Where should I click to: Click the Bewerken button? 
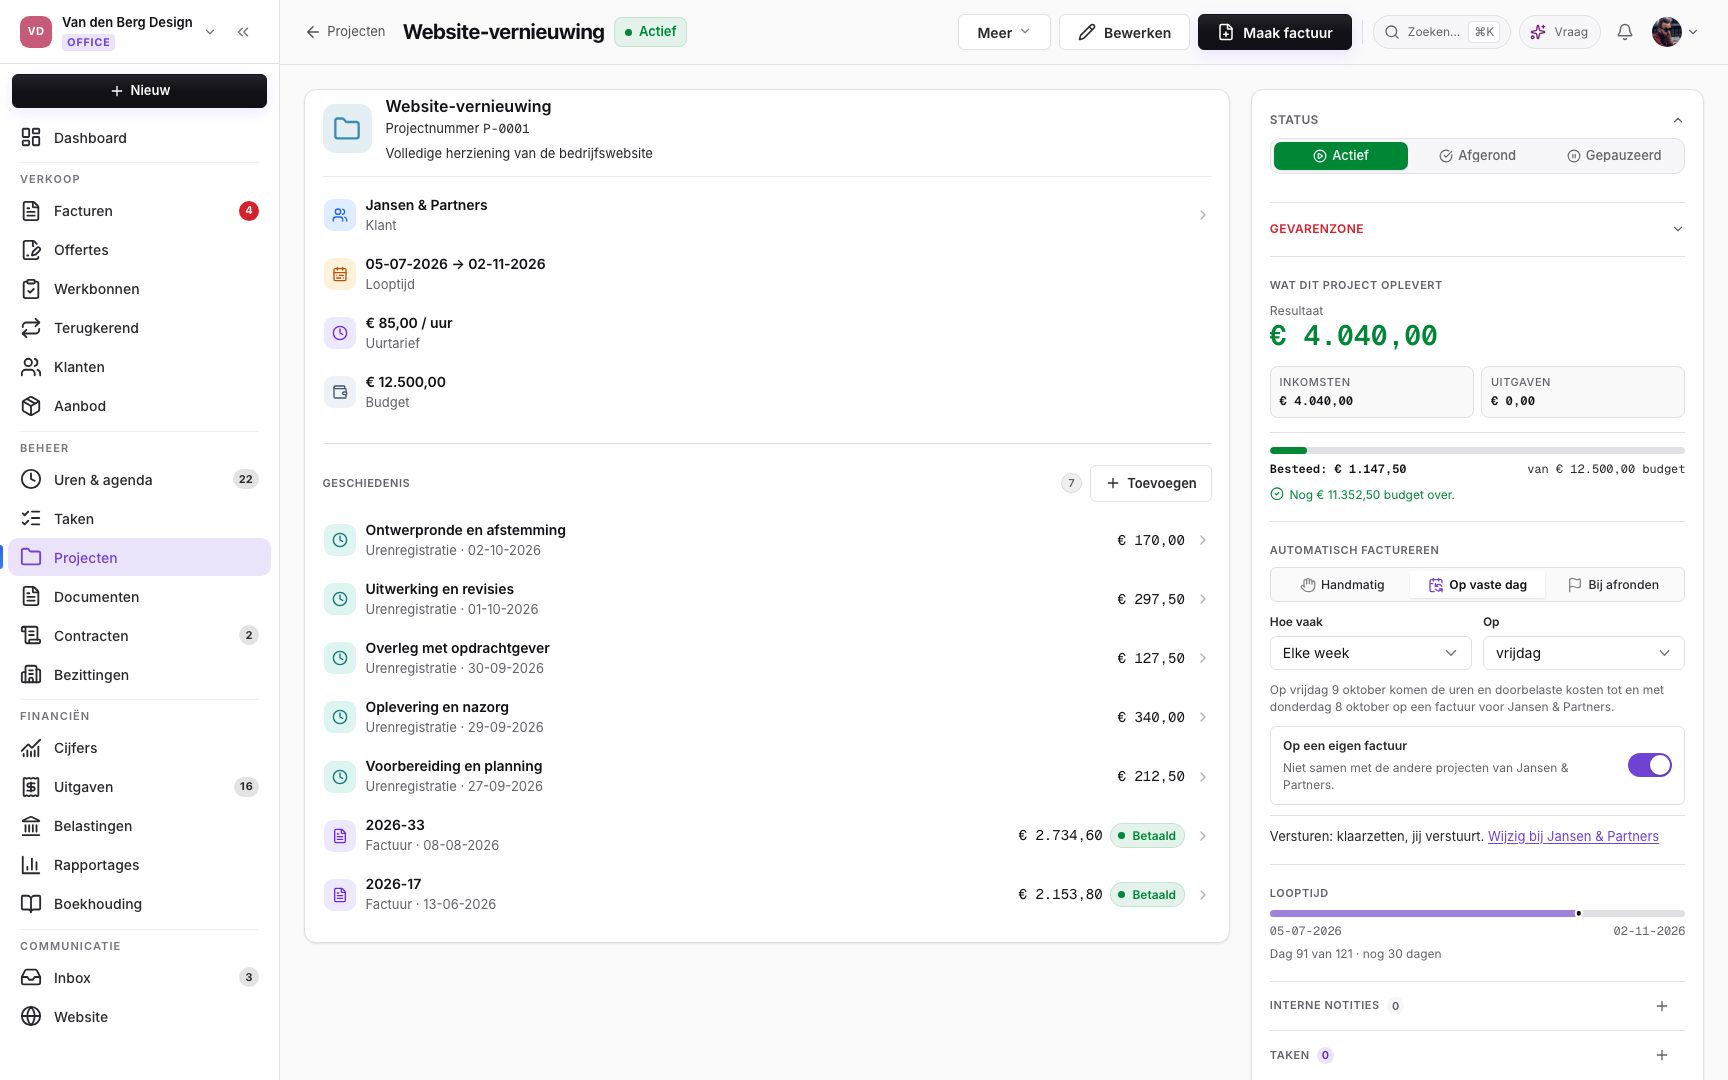pyautogui.click(x=1124, y=32)
